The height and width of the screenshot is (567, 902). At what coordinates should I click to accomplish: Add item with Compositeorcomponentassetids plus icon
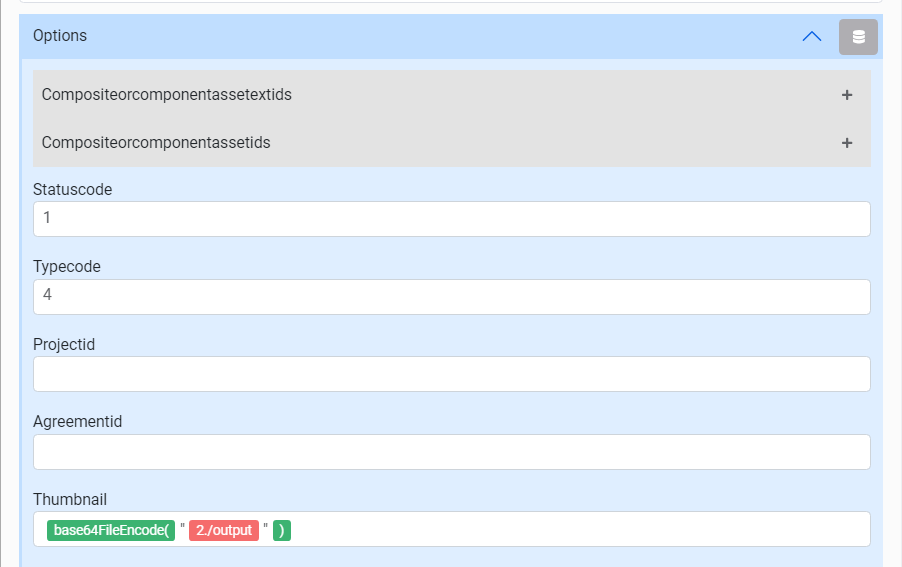(847, 143)
